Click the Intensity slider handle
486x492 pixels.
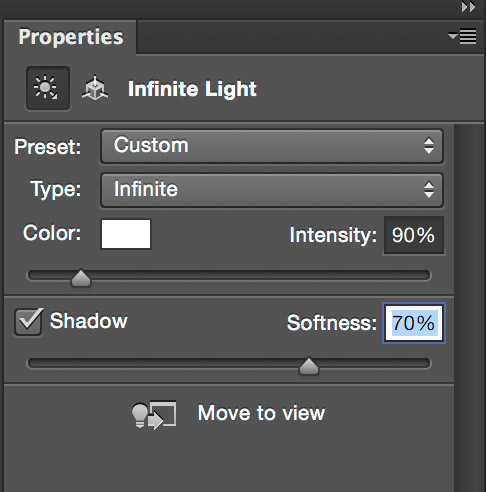click(x=81, y=278)
